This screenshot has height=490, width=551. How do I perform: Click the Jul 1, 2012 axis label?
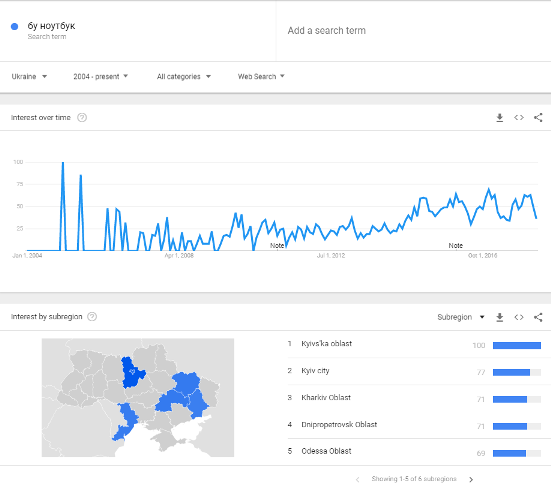pos(331,256)
